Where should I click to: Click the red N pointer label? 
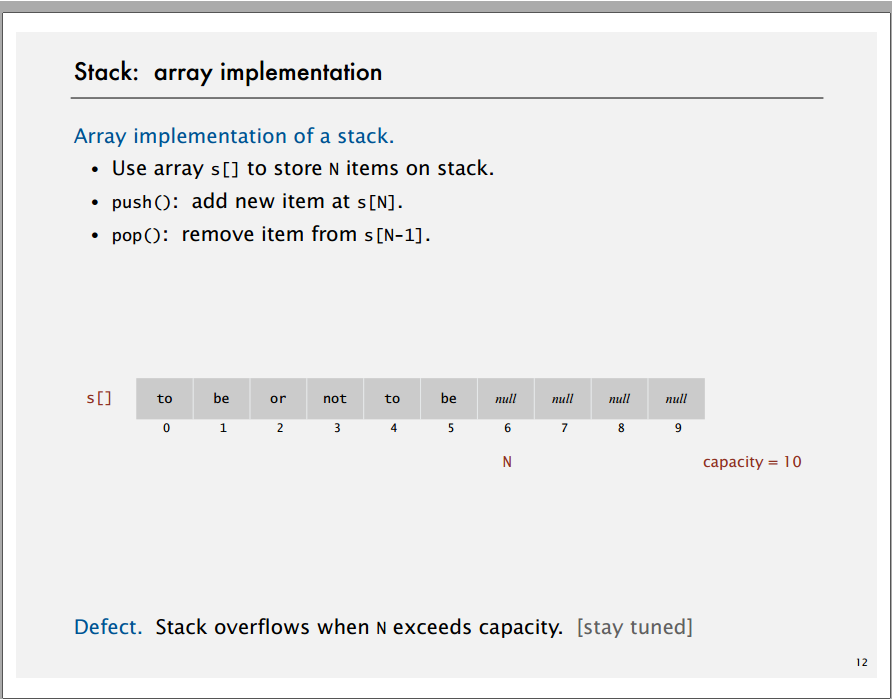pyautogui.click(x=507, y=462)
